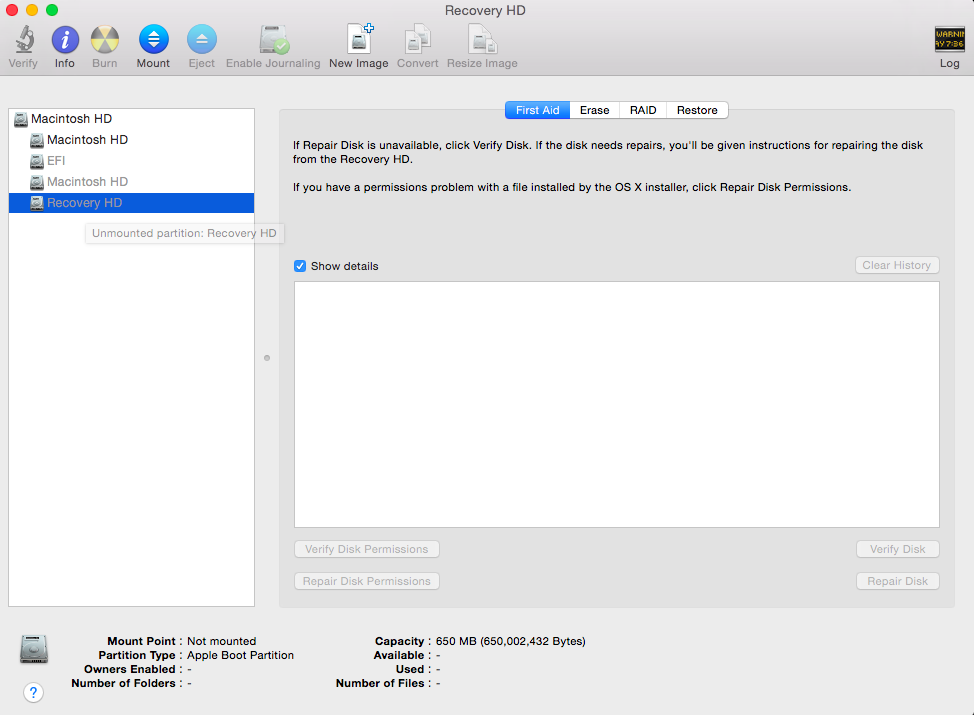Click the yellow minimize window button
Screen dimensions: 974x715
point(32,10)
